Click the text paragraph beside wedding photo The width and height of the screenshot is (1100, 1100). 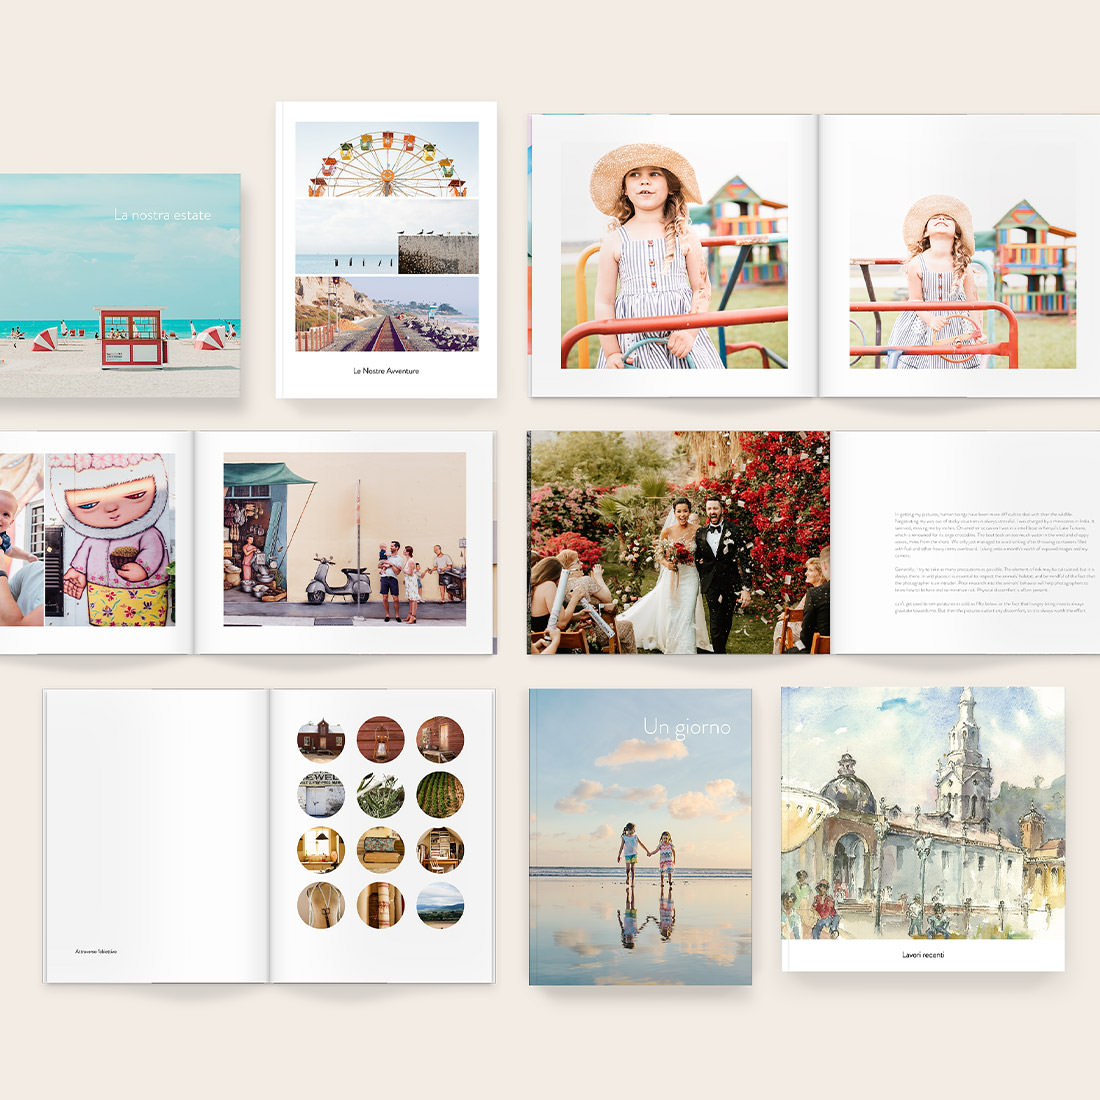994,561
